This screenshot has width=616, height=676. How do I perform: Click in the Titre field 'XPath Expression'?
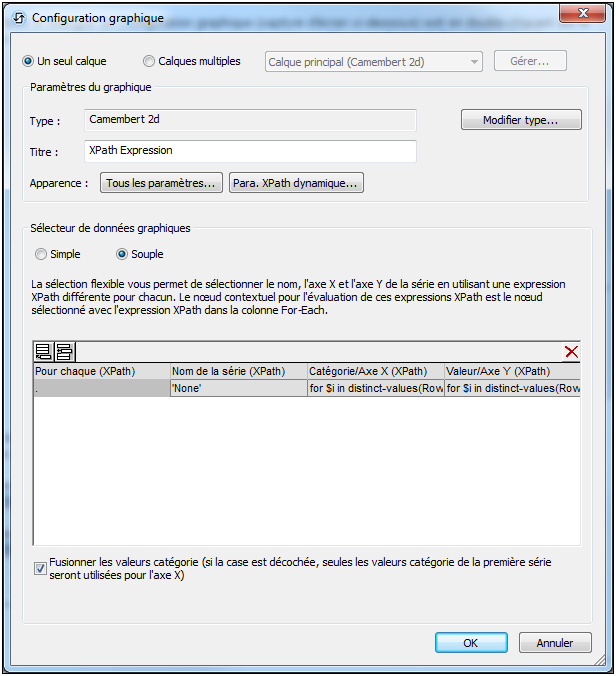(250, 151)
